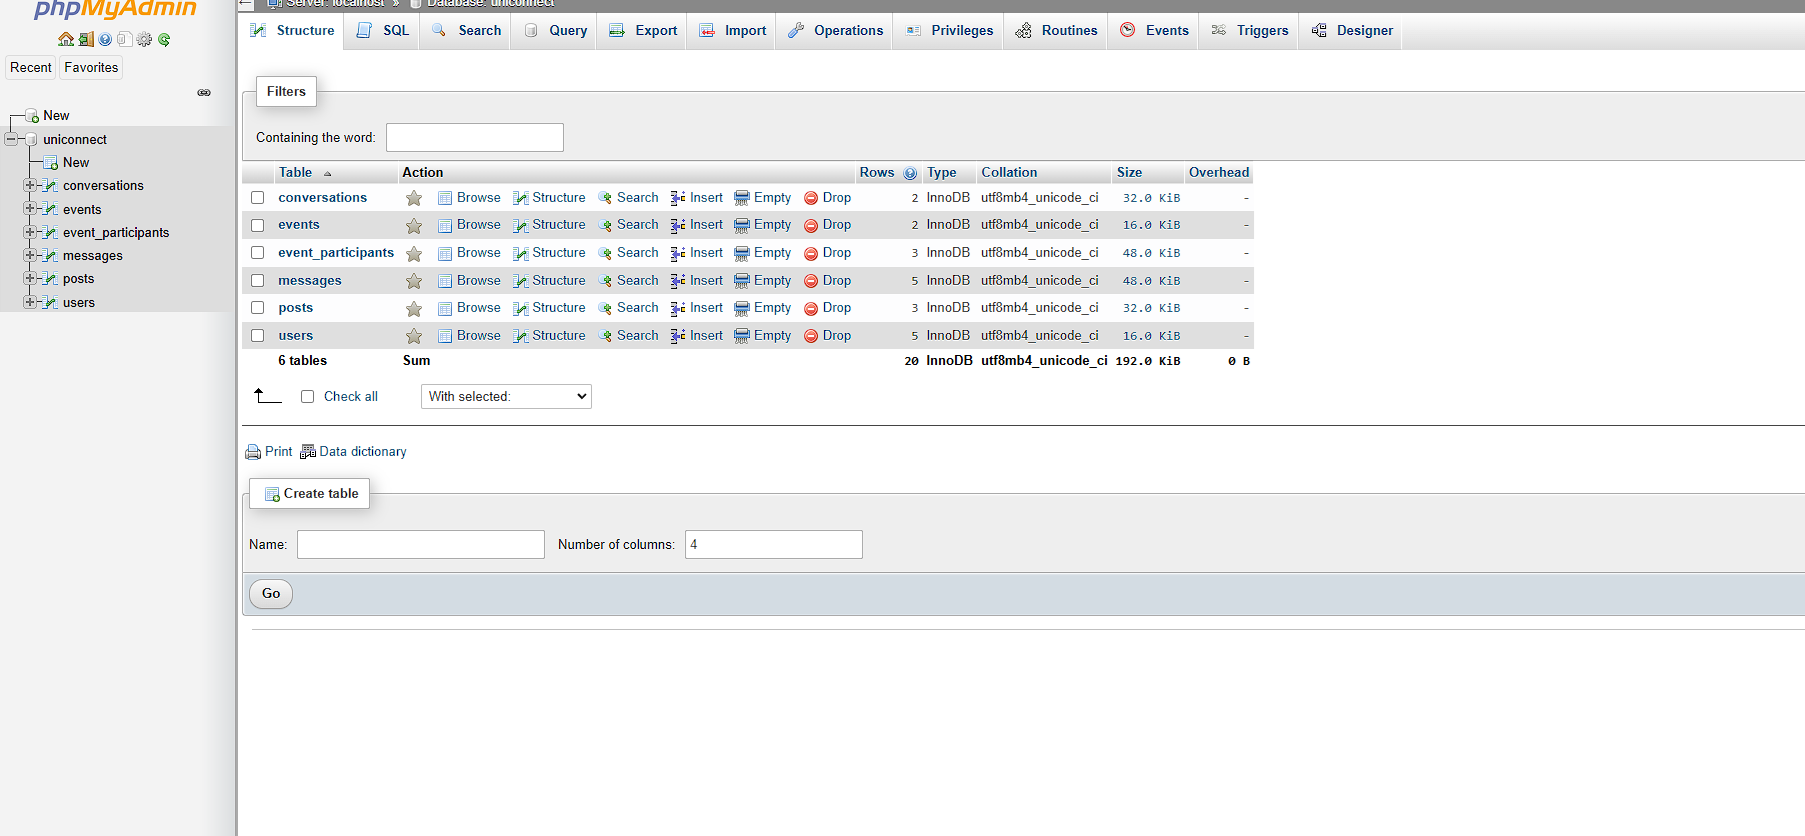Add conversations table to favorites star

(x=414, y=198)
